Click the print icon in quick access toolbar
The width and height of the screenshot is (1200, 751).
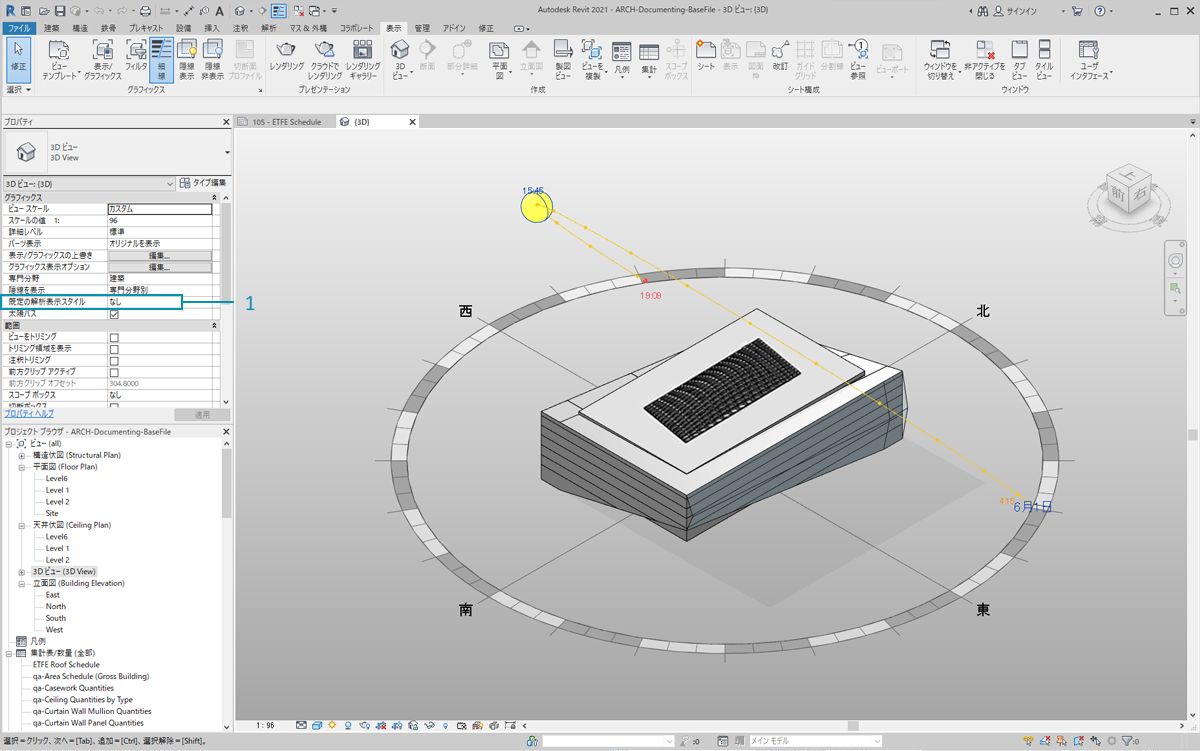[146, 10]
